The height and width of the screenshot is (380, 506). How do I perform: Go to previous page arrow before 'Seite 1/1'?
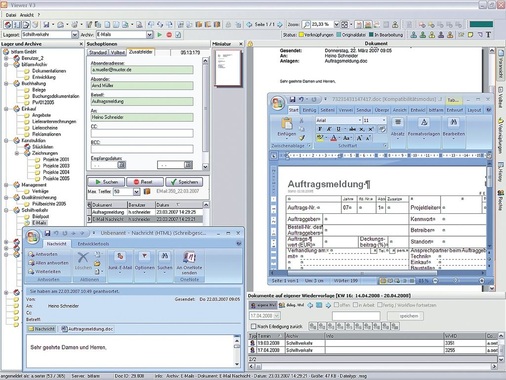249,24
